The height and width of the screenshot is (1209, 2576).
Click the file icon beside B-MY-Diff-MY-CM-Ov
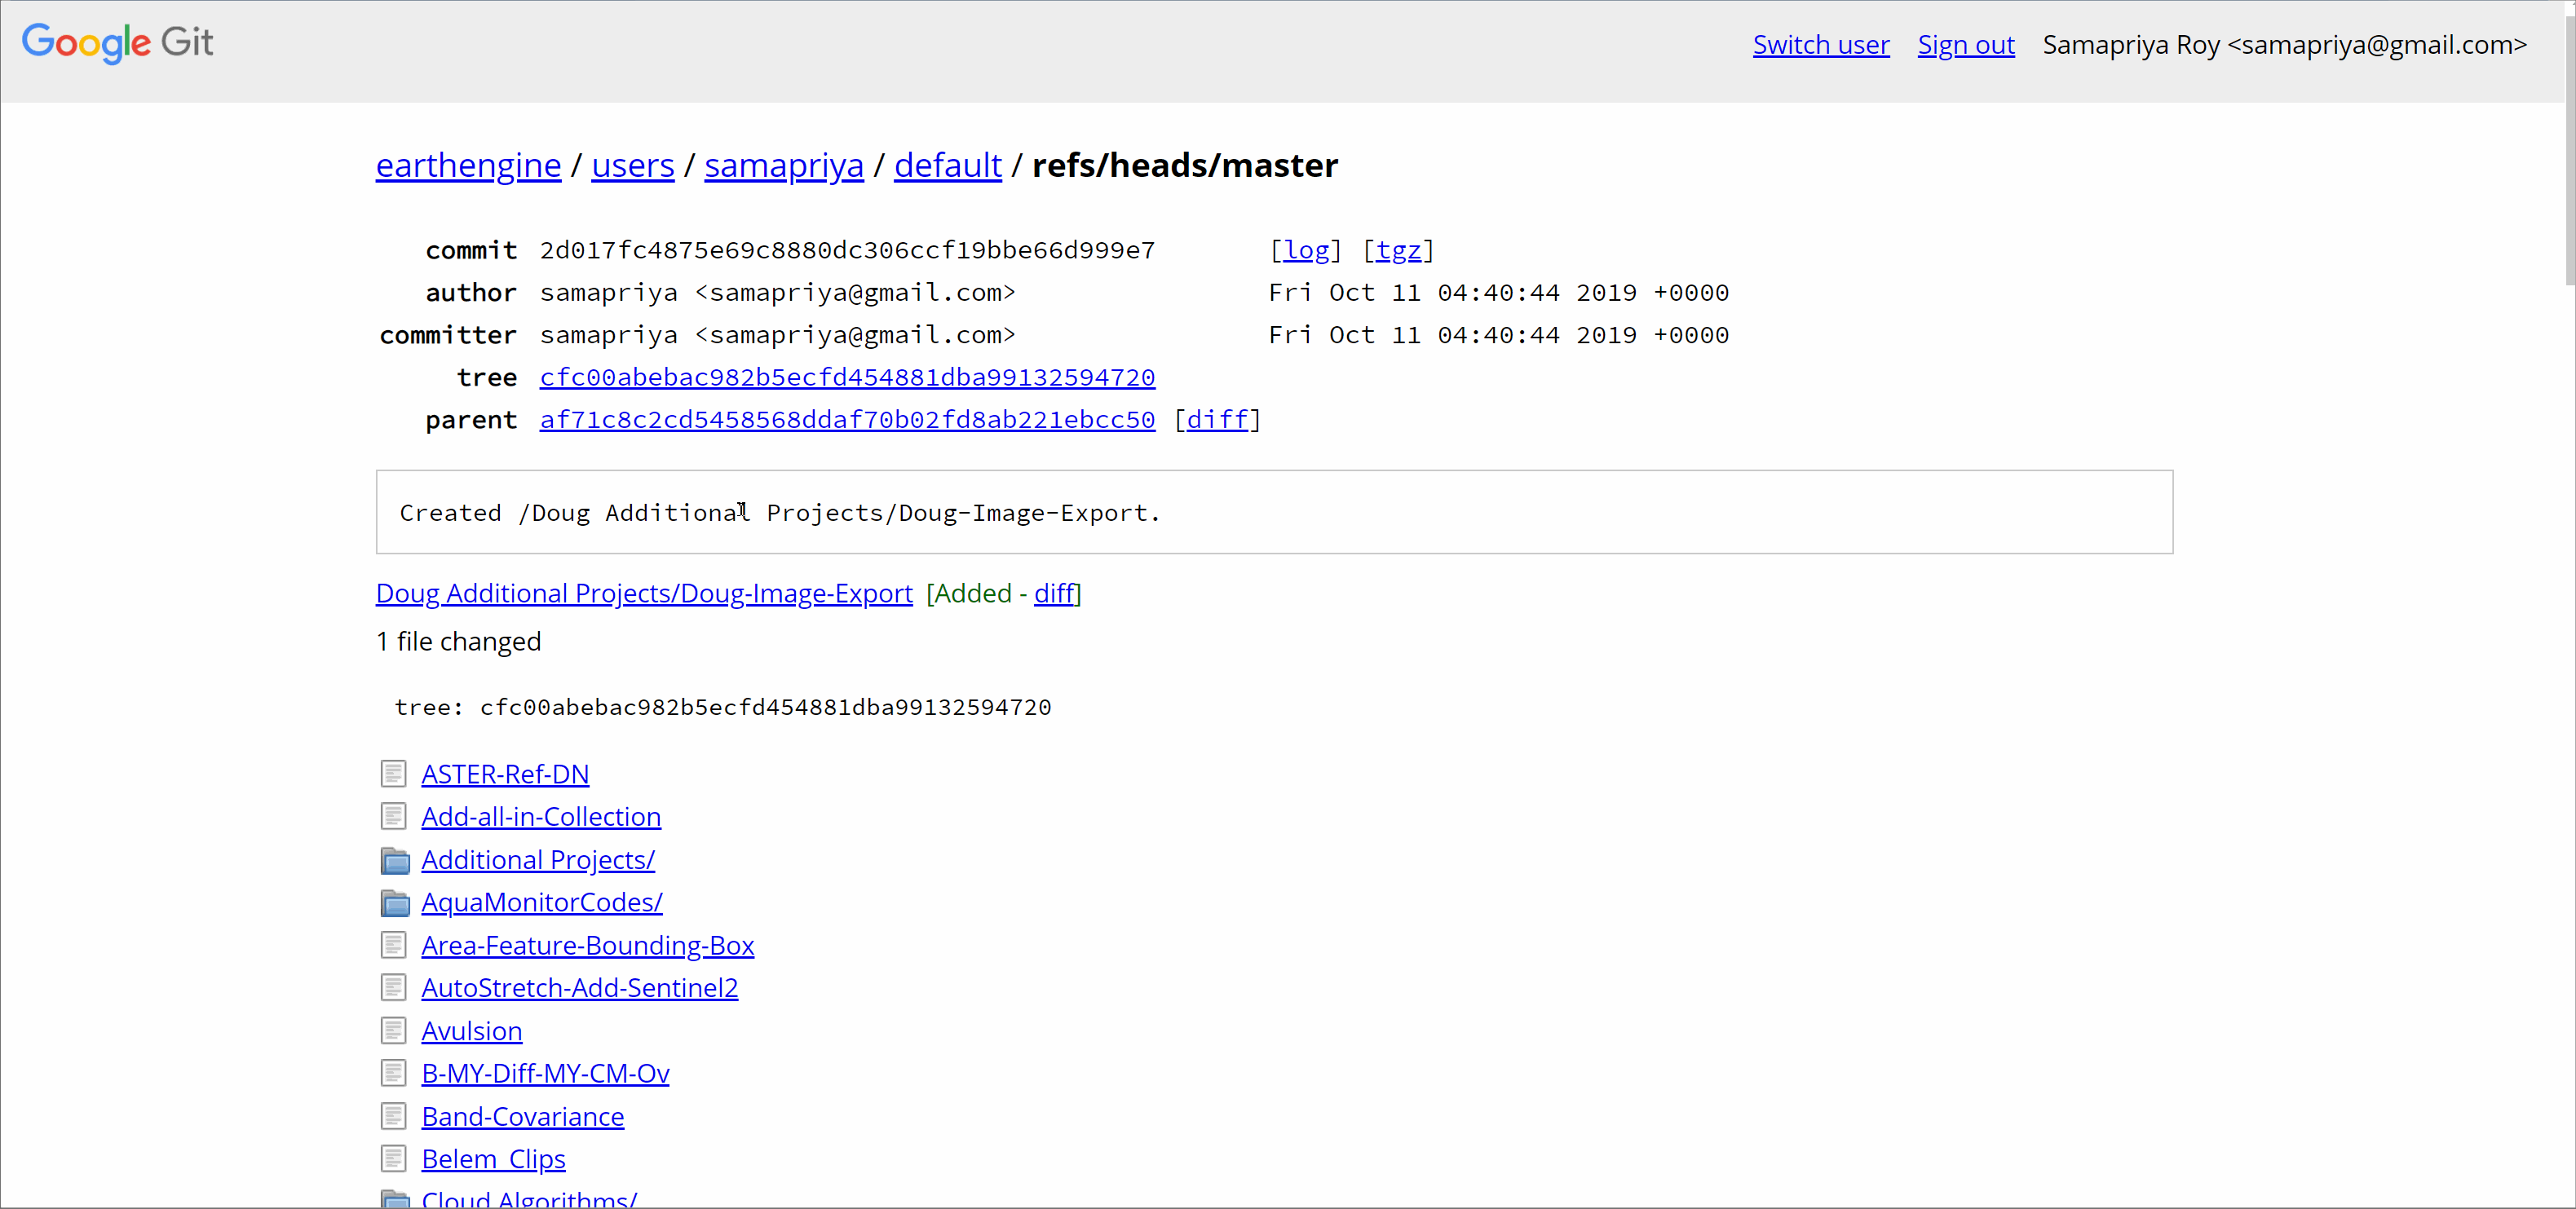point(393,1073)
